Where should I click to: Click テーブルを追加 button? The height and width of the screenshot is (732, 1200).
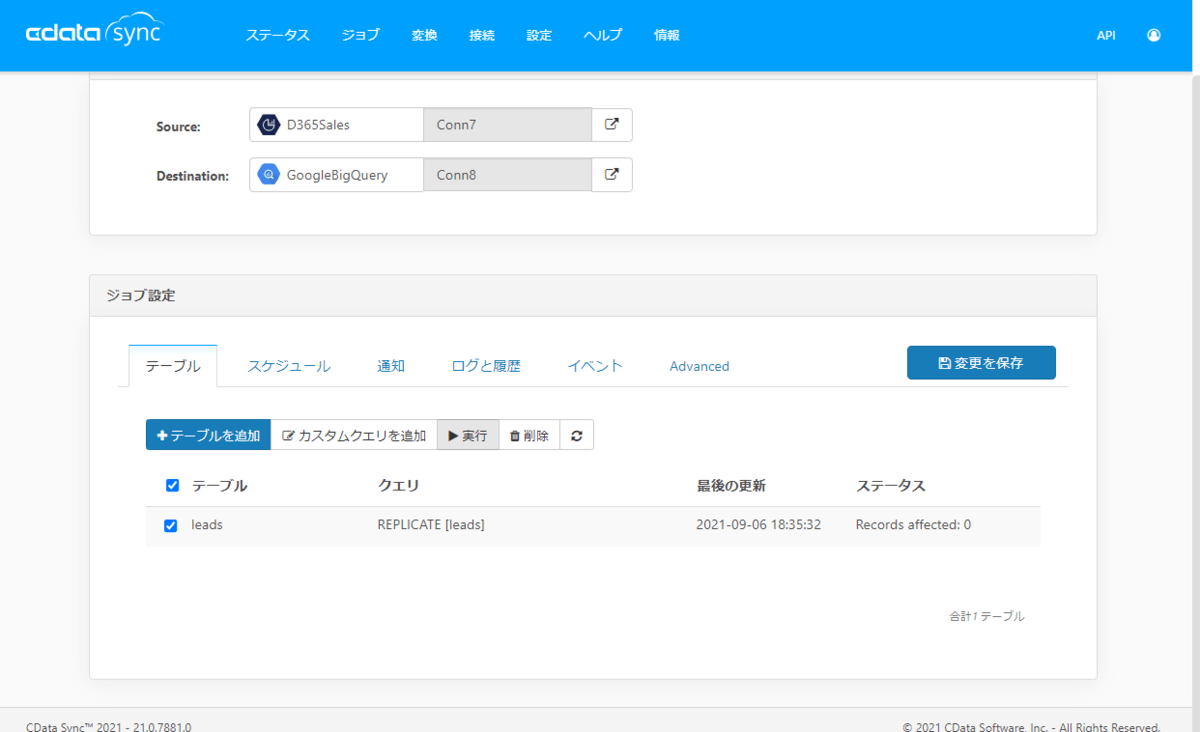(x=208, y=435)
